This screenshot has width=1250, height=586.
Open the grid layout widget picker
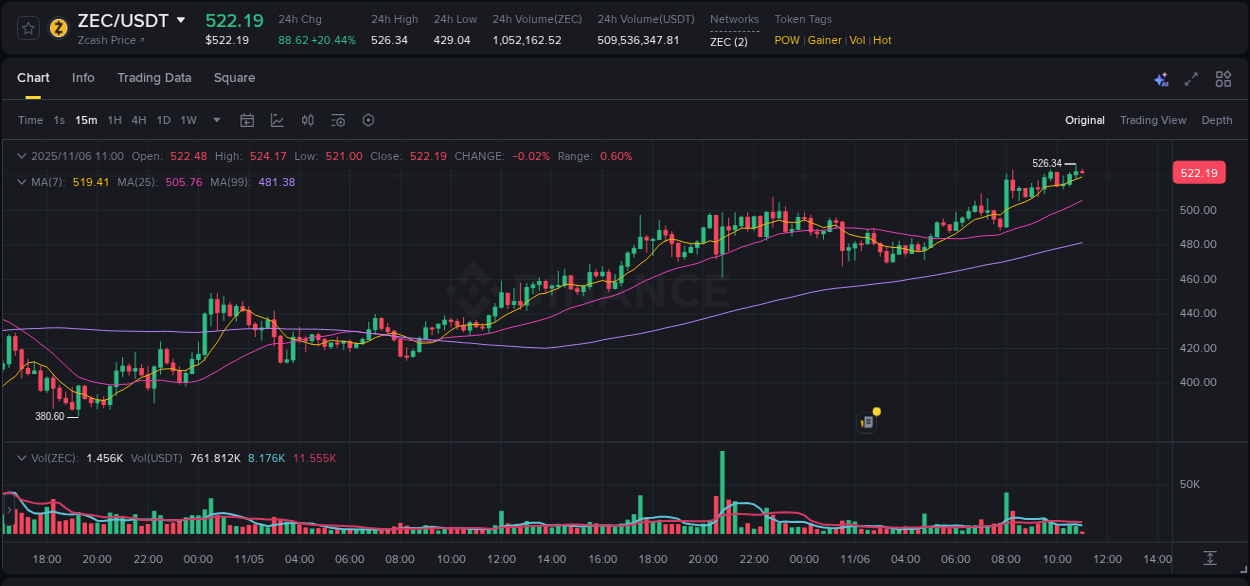pos(1223,78)
